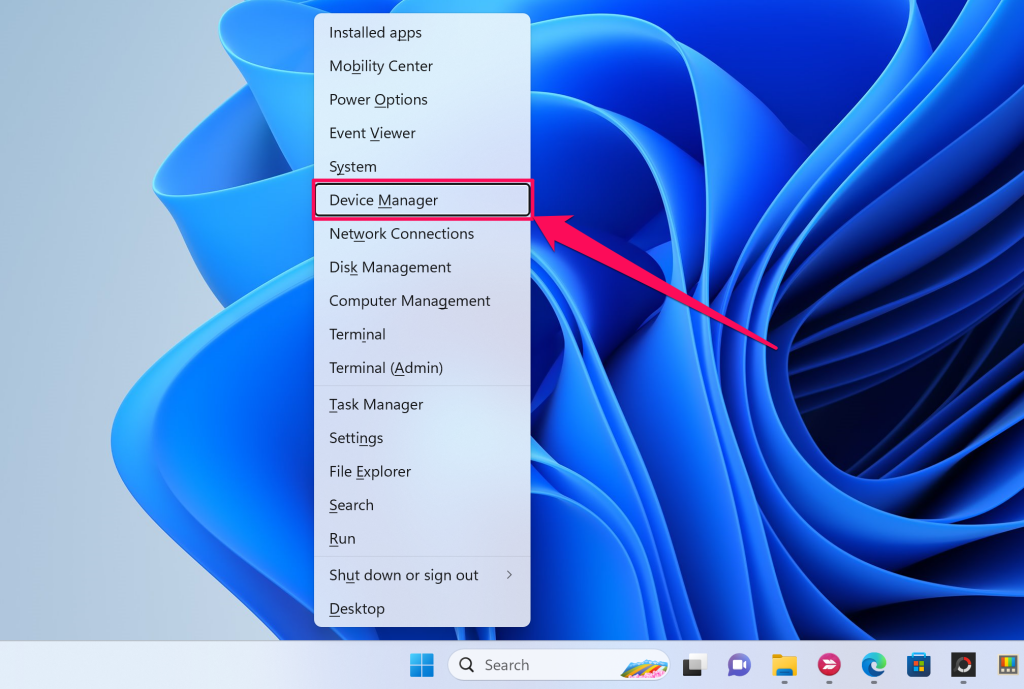The height and width of the screenshot is (689, 1024).
Task: Open File Explorer from the taskbar
Action: tap(783, 664)
